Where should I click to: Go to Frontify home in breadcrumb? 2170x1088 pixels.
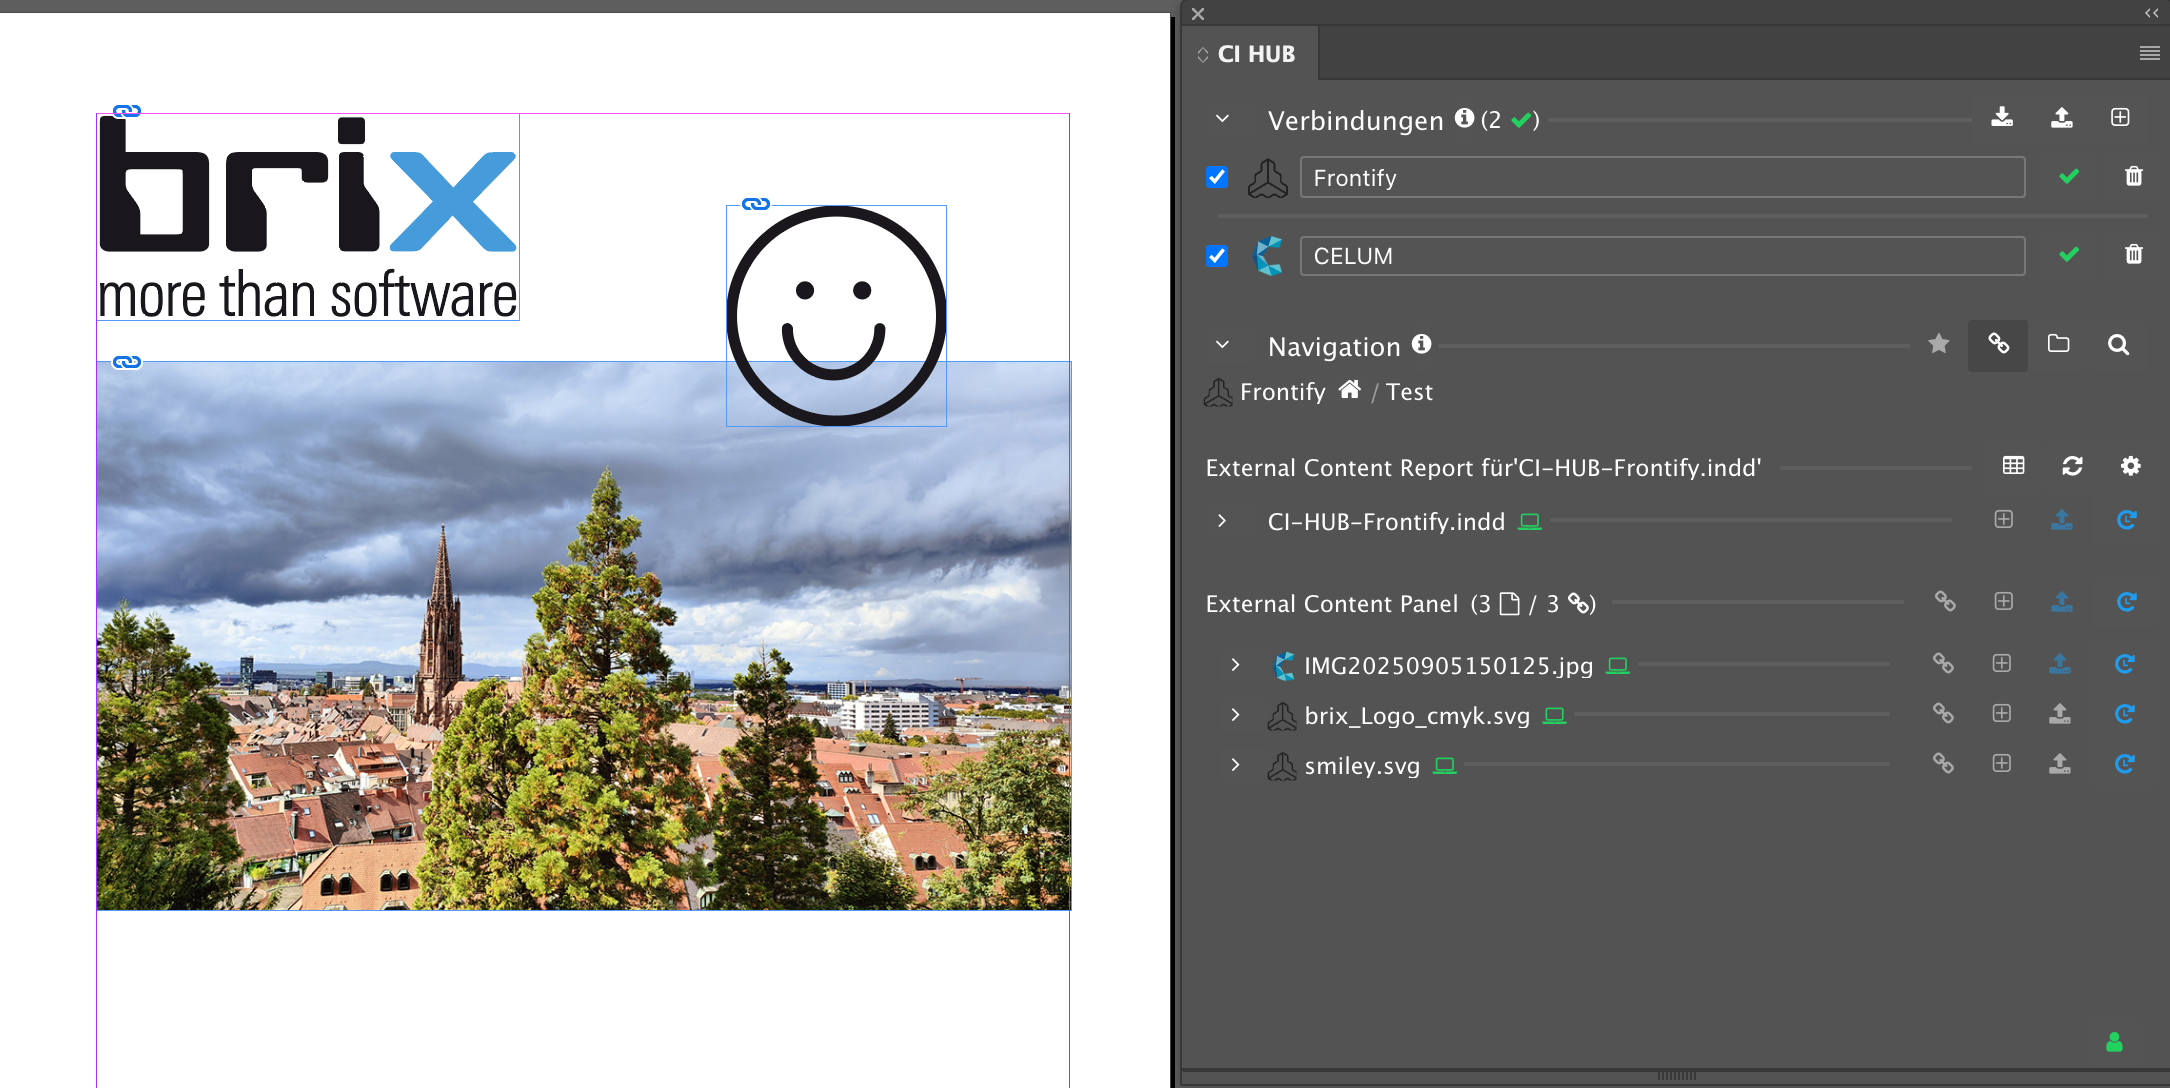click(x=1349, y=390)
